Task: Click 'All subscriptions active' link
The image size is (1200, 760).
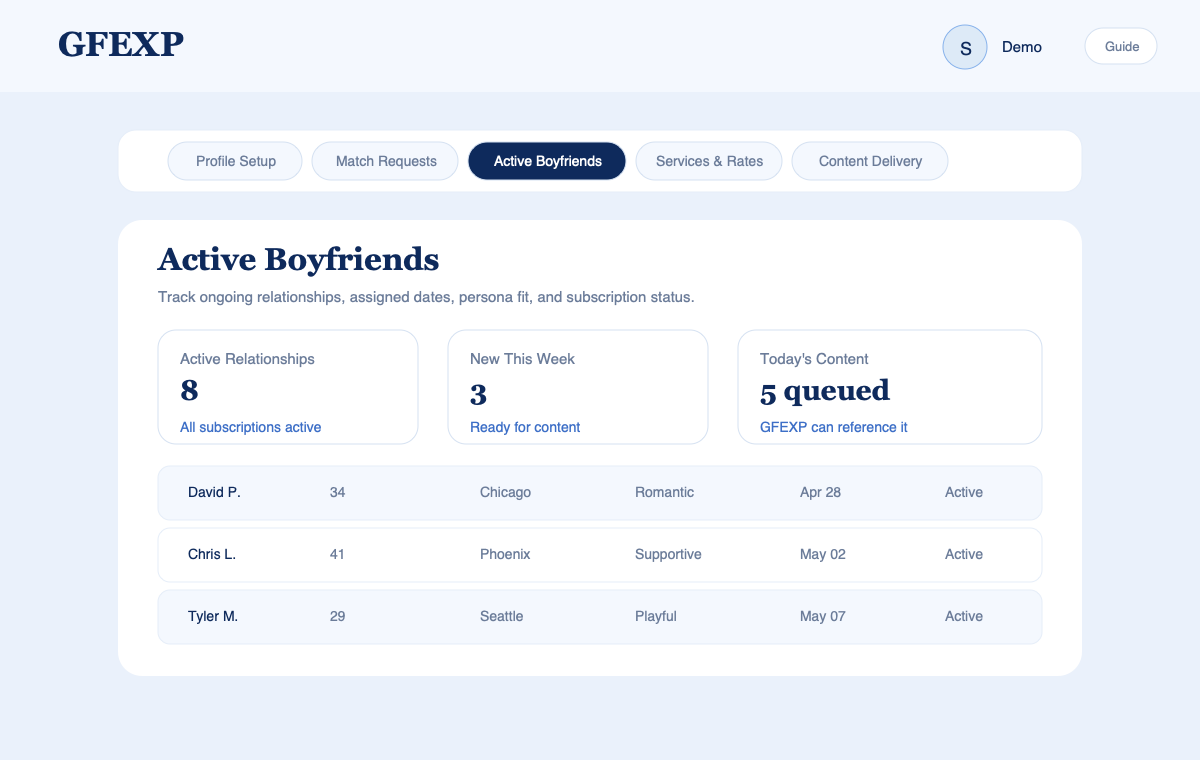Action: [x=251, y=427]
